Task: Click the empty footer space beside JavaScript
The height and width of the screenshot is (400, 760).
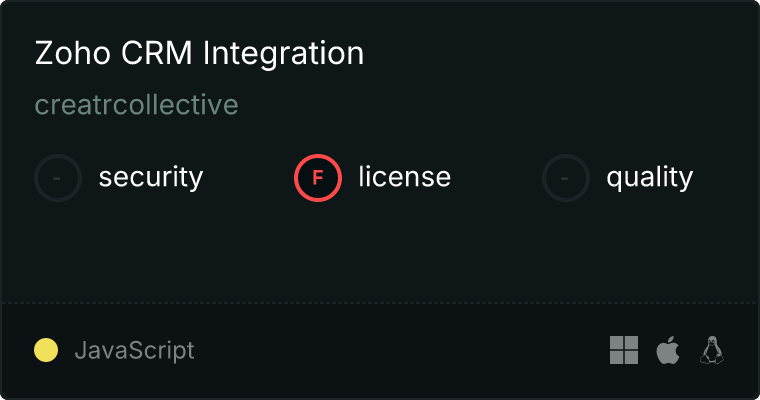Action: point(400,350)
